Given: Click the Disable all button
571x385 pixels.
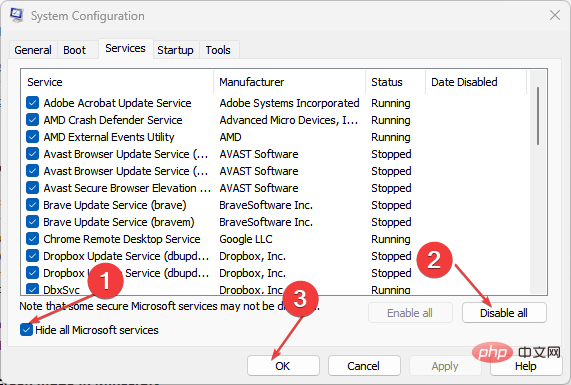Looking at the screenshot, I should click(x=504, y=313).
